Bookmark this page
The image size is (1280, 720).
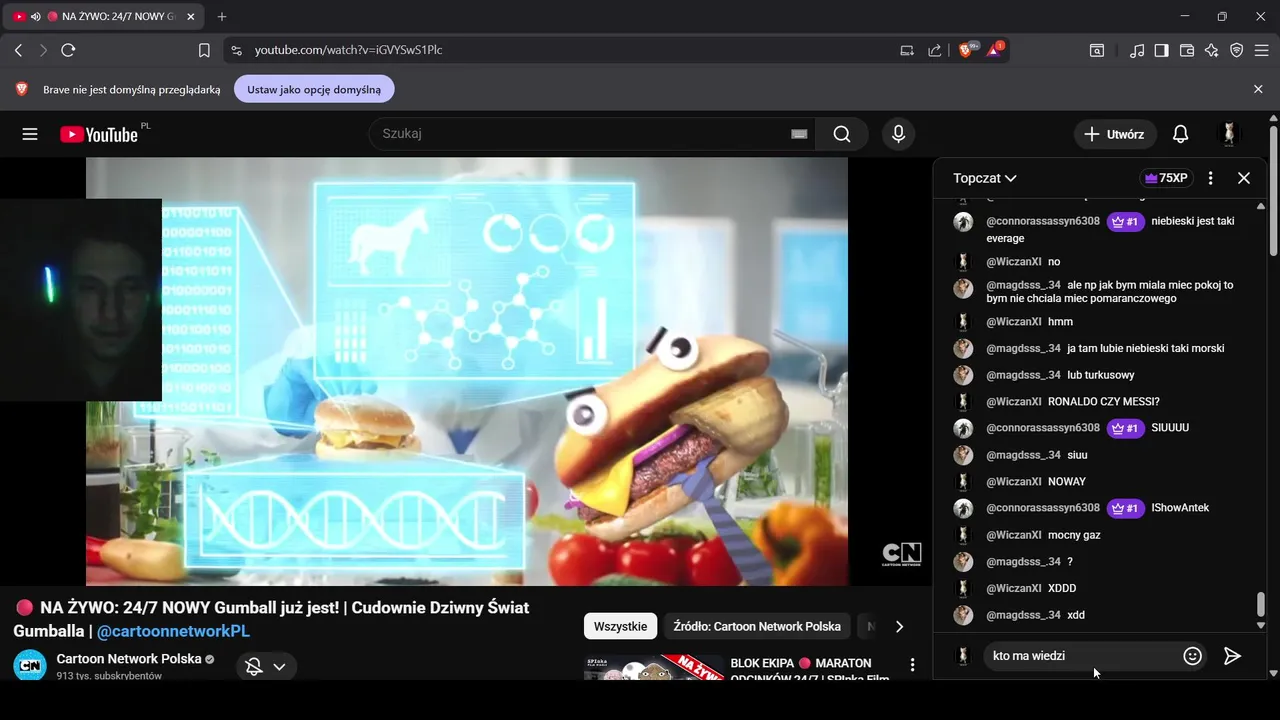[x=204, y=50]
